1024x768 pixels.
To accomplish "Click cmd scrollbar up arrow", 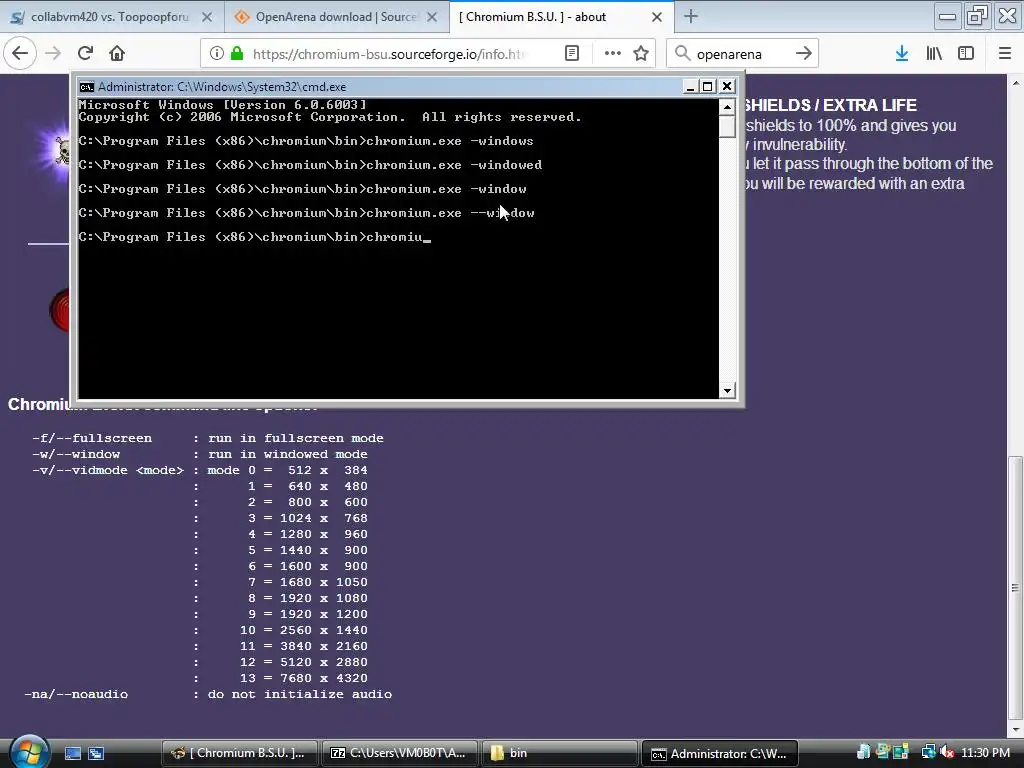I will (x=727, y=106).
